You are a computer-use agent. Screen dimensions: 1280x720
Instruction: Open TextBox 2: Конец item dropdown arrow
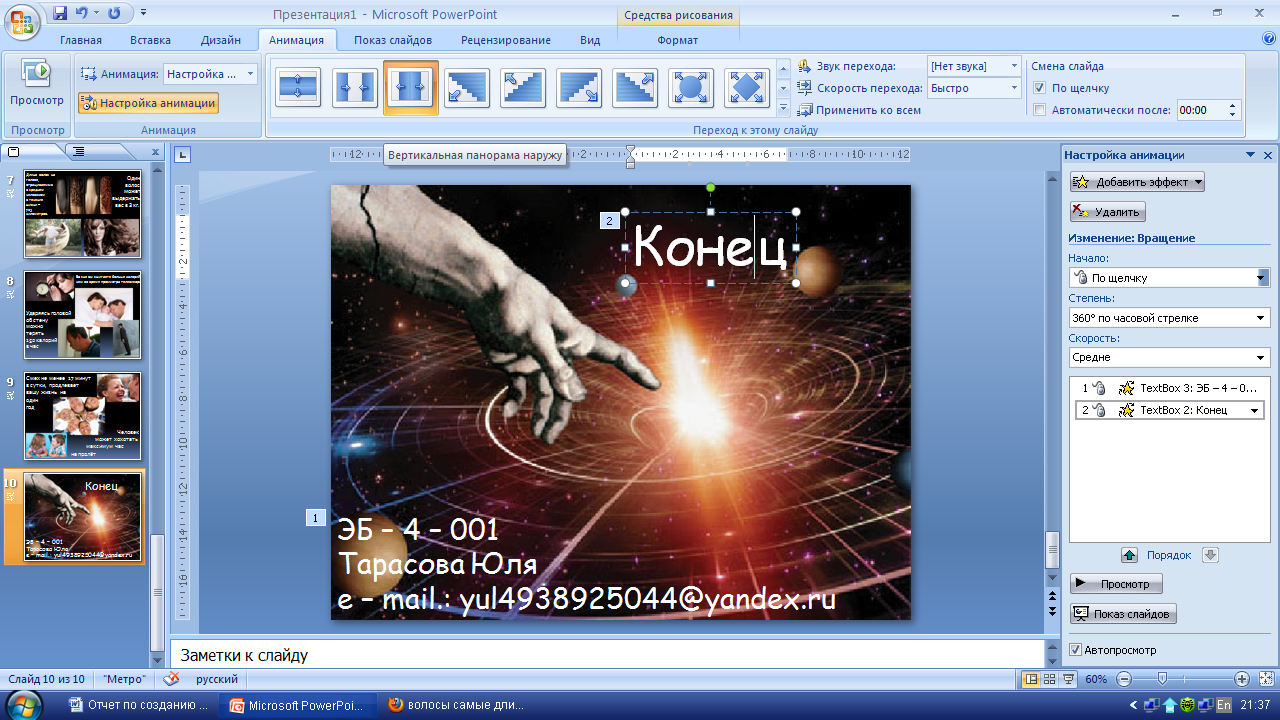point(1254,410)
